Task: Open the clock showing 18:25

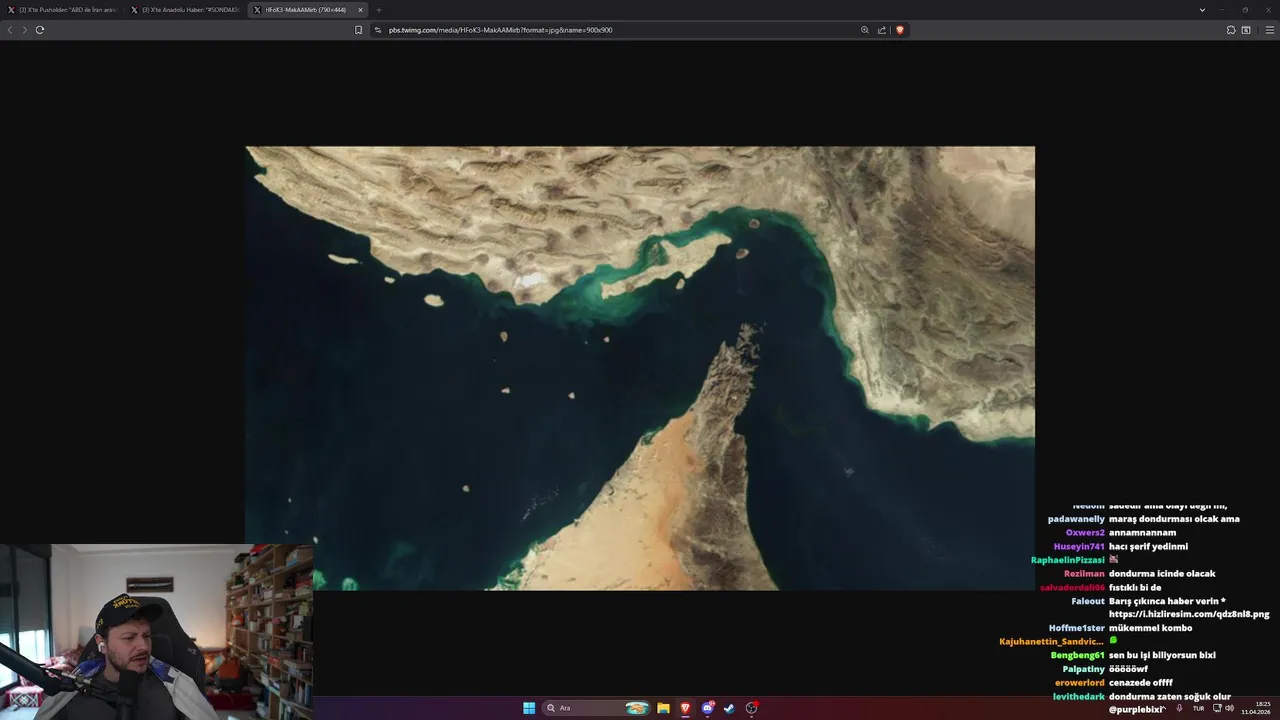Action: [1257, 708]
